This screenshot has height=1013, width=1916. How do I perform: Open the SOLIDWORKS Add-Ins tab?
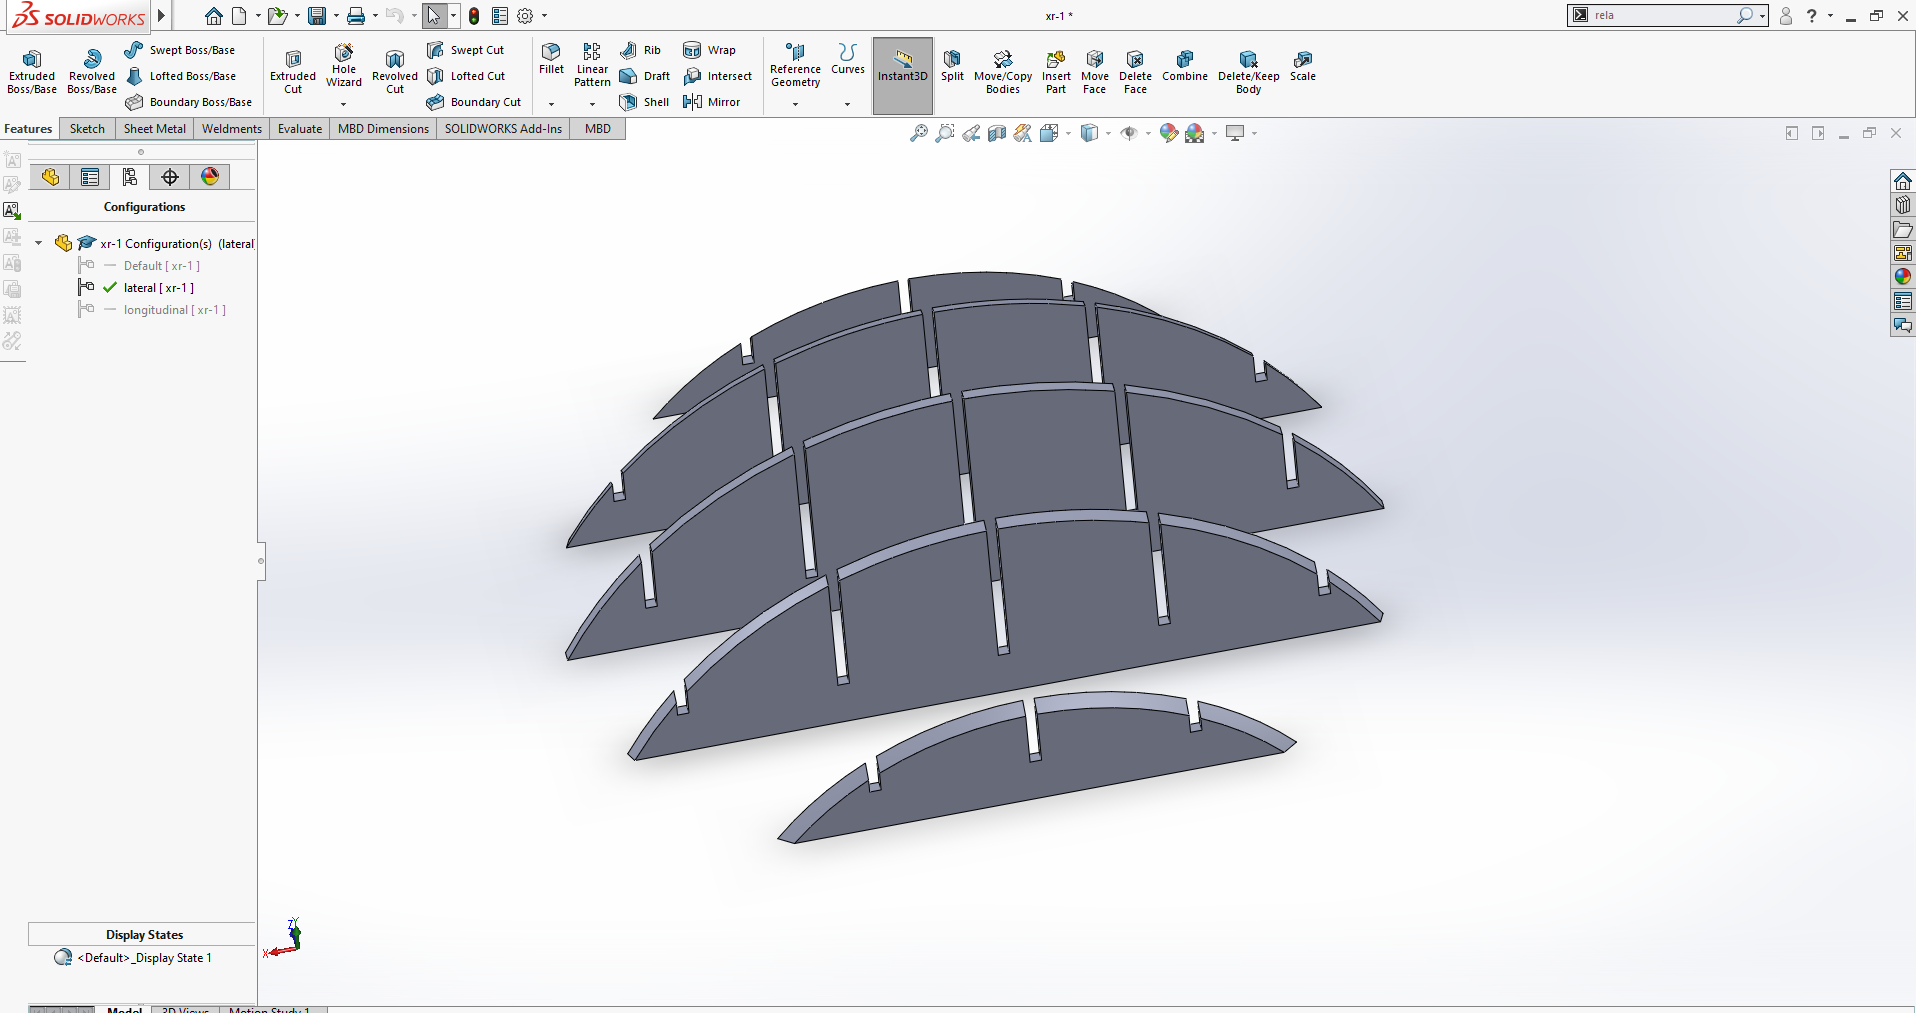pos(503,129)
